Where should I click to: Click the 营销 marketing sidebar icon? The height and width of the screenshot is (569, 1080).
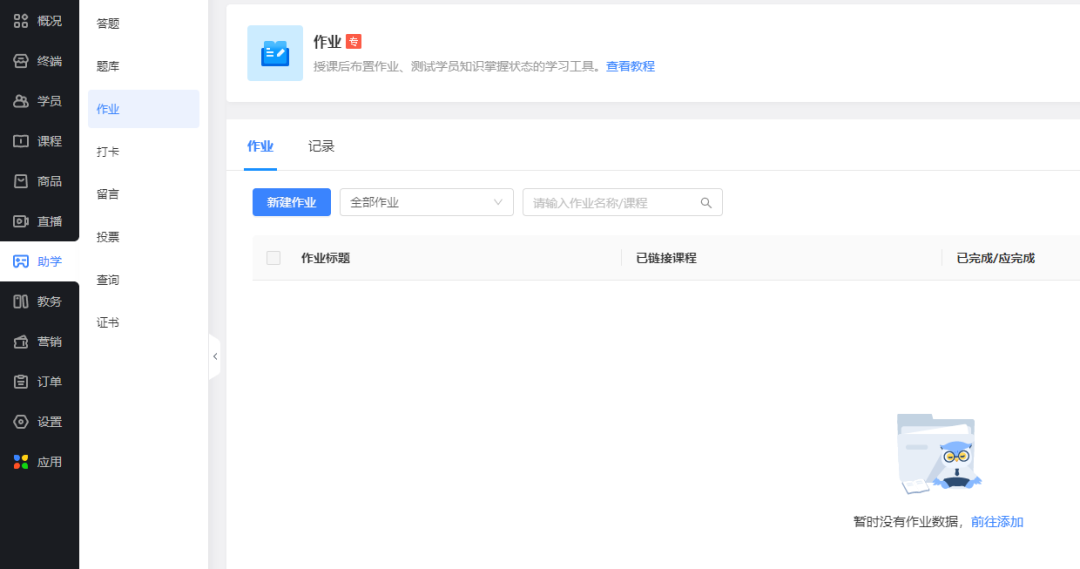(x=21, y=342)
